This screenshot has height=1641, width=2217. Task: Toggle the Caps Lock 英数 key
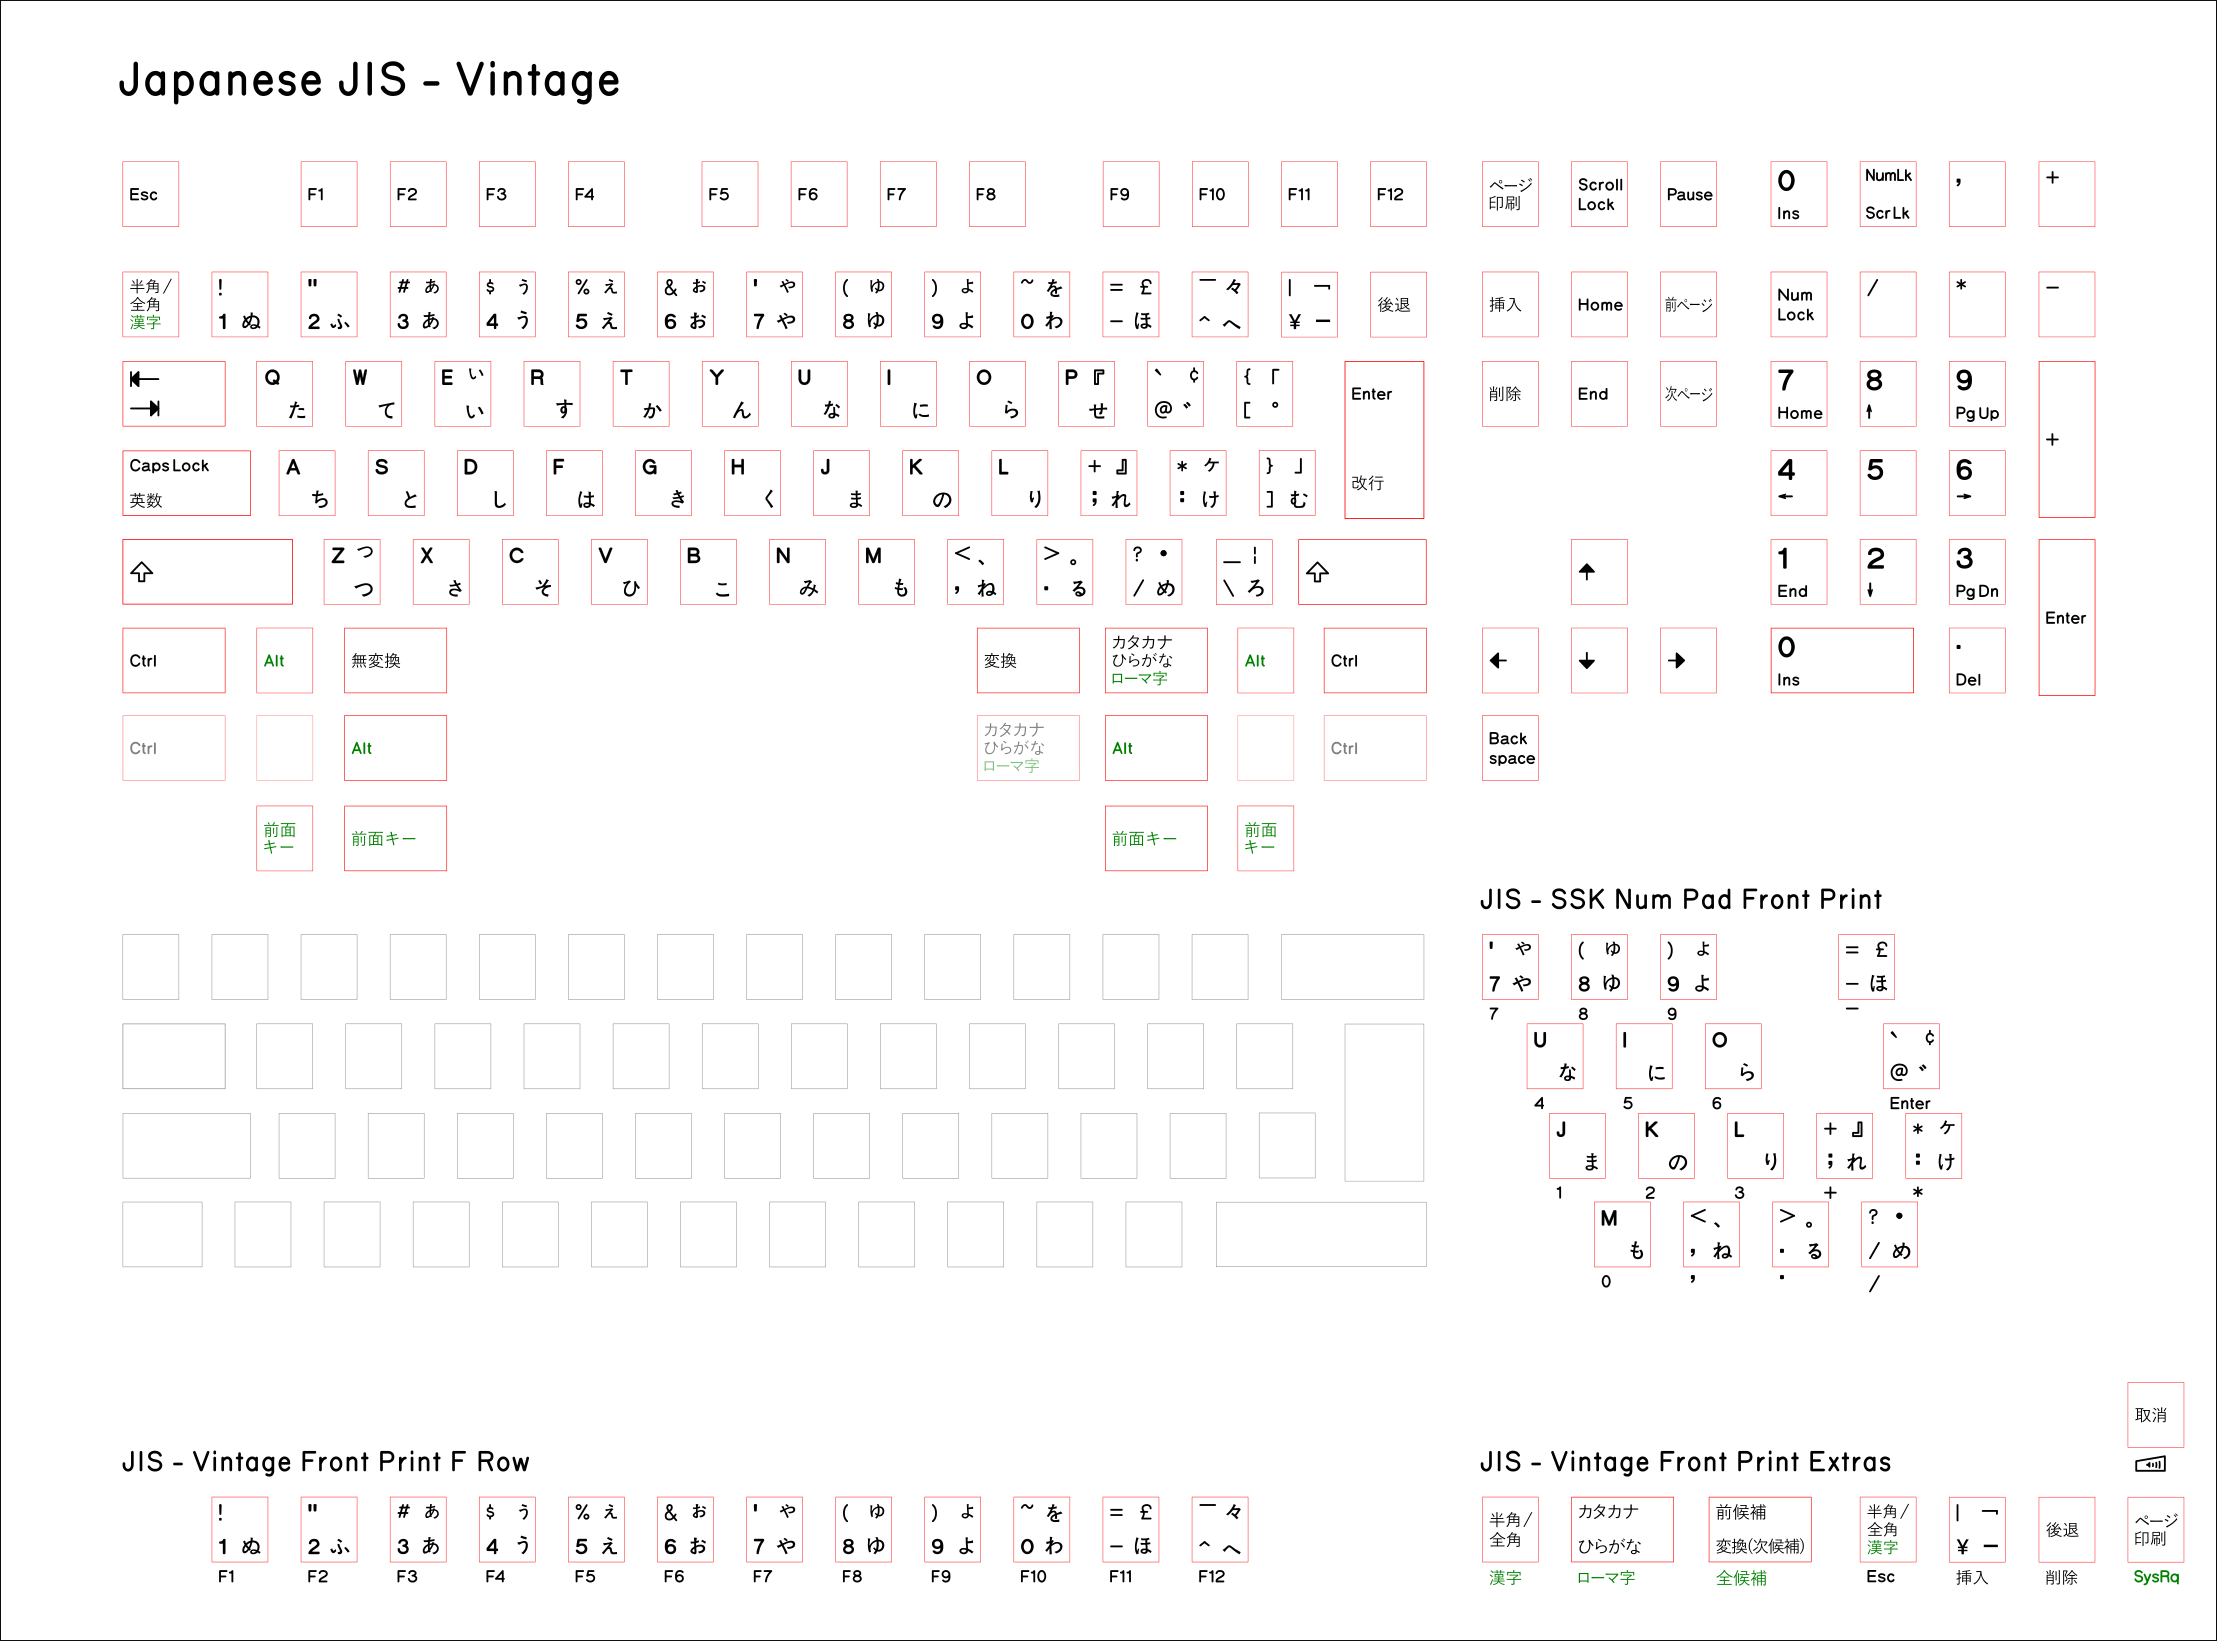click(186, 483)
